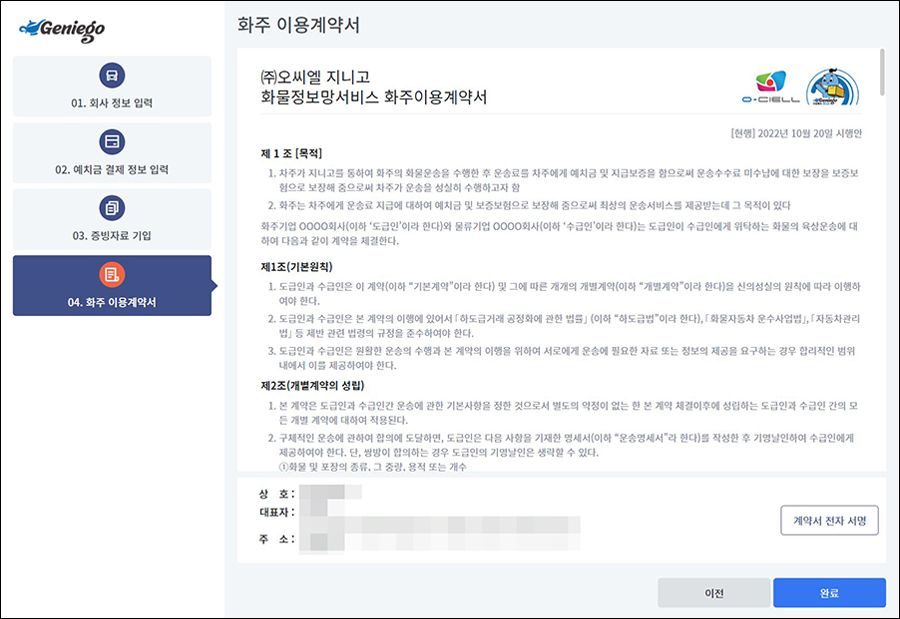Click the Geniego logo
The height and width of the screenshot is (619, 900).
pyautogui.click(x=62, y=30)
